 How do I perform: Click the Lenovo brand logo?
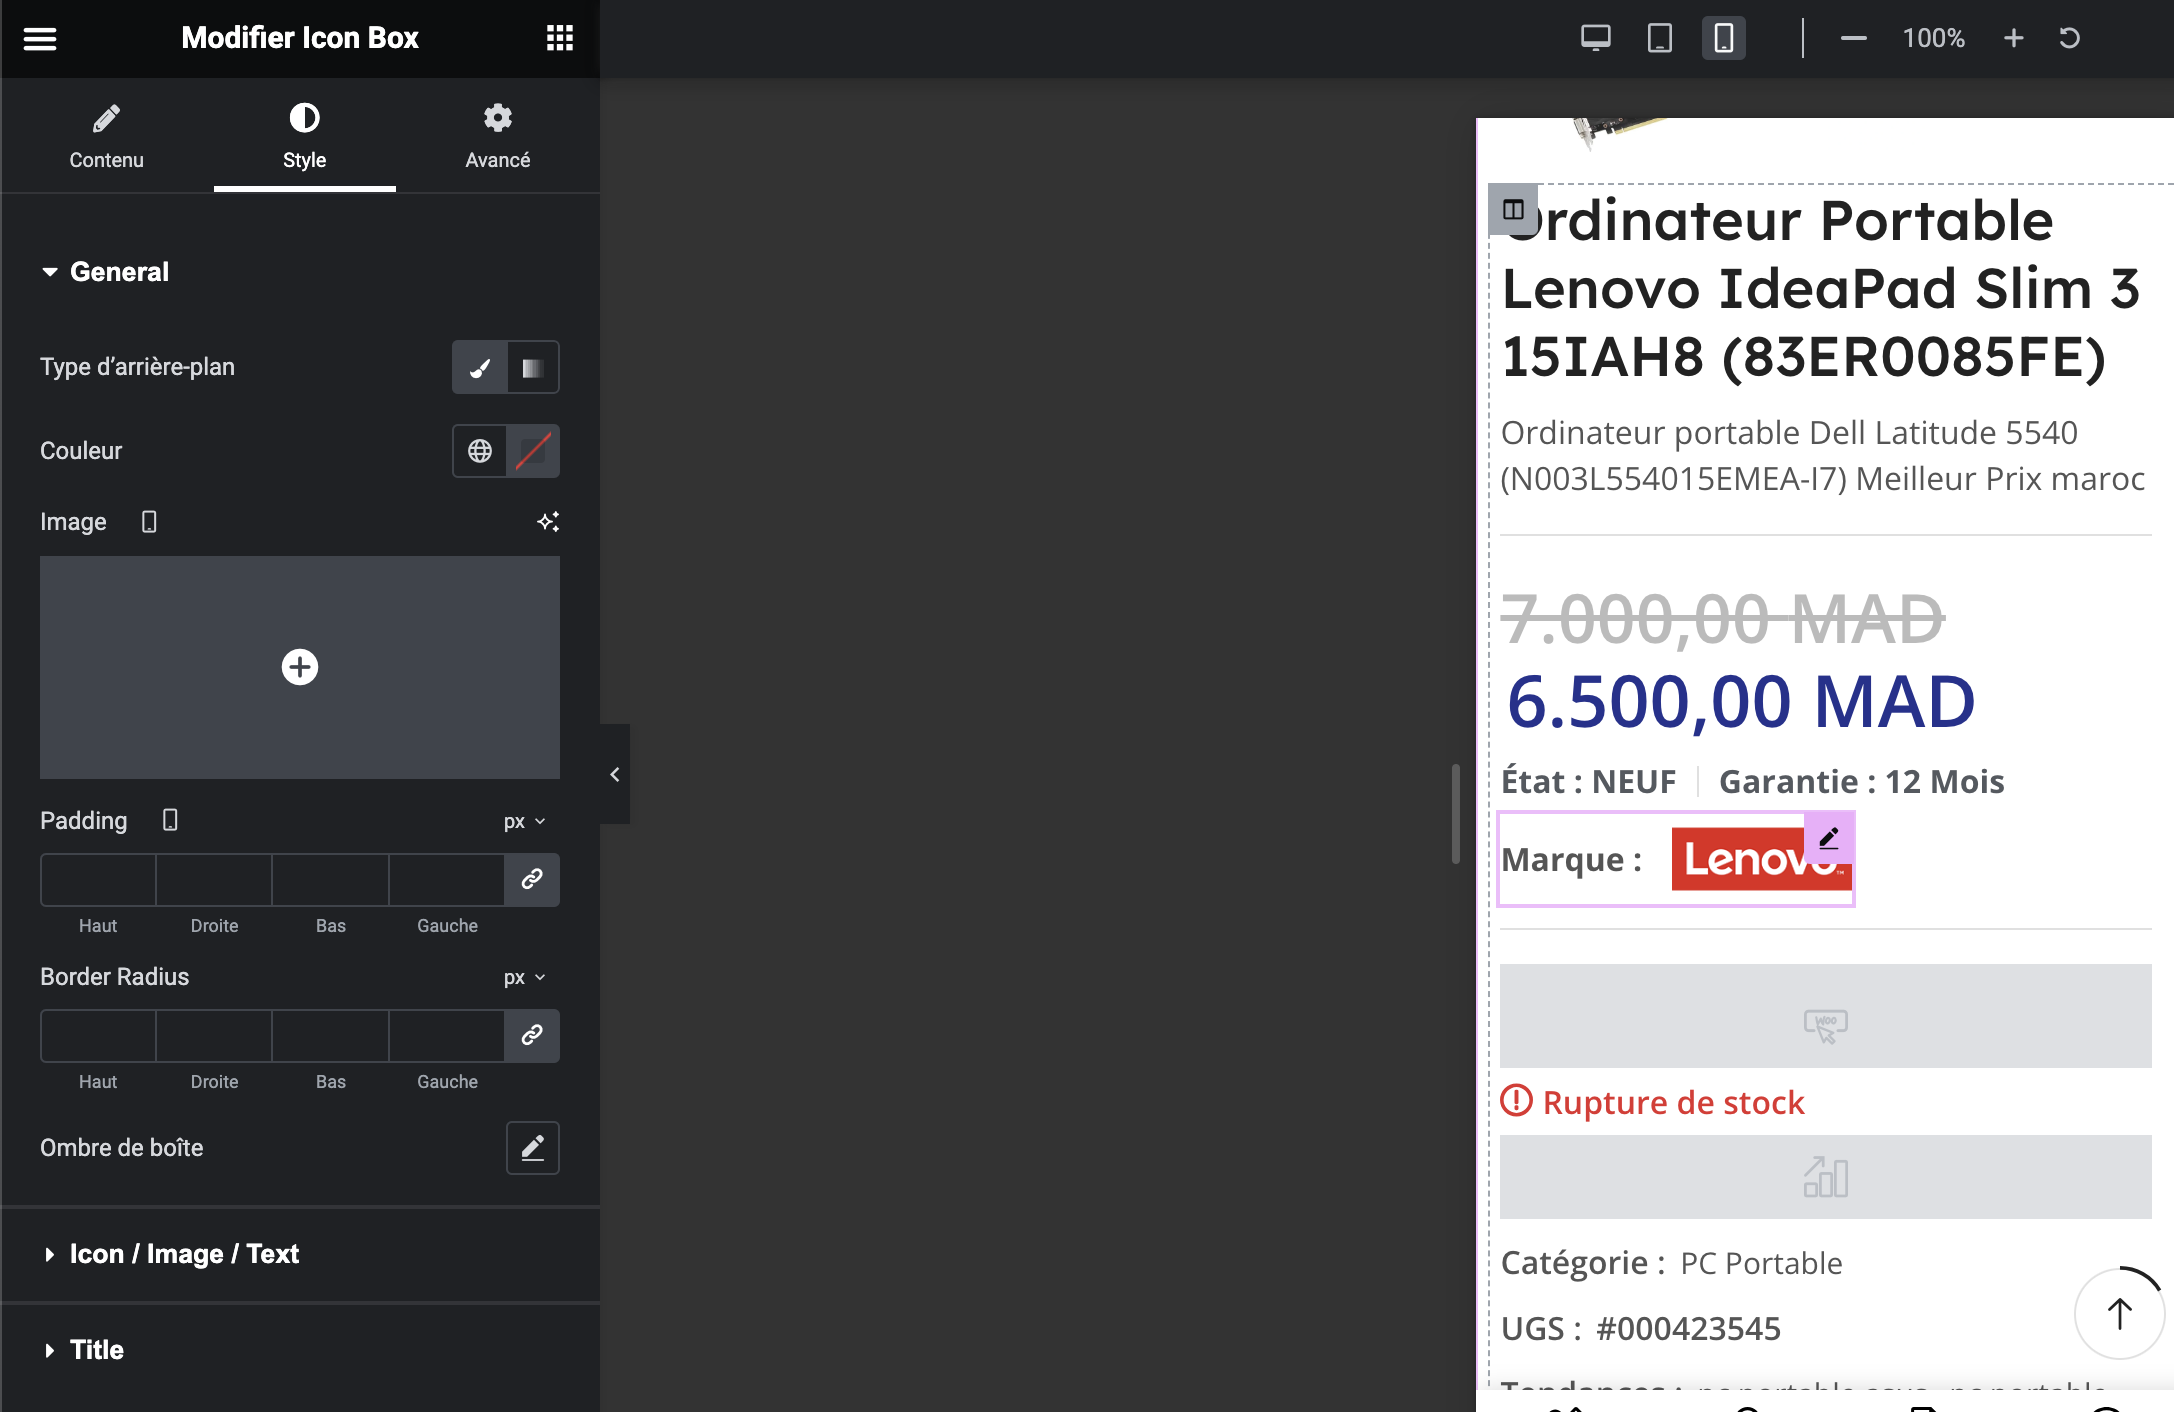pyautogui.click(x=1761, y=858)
